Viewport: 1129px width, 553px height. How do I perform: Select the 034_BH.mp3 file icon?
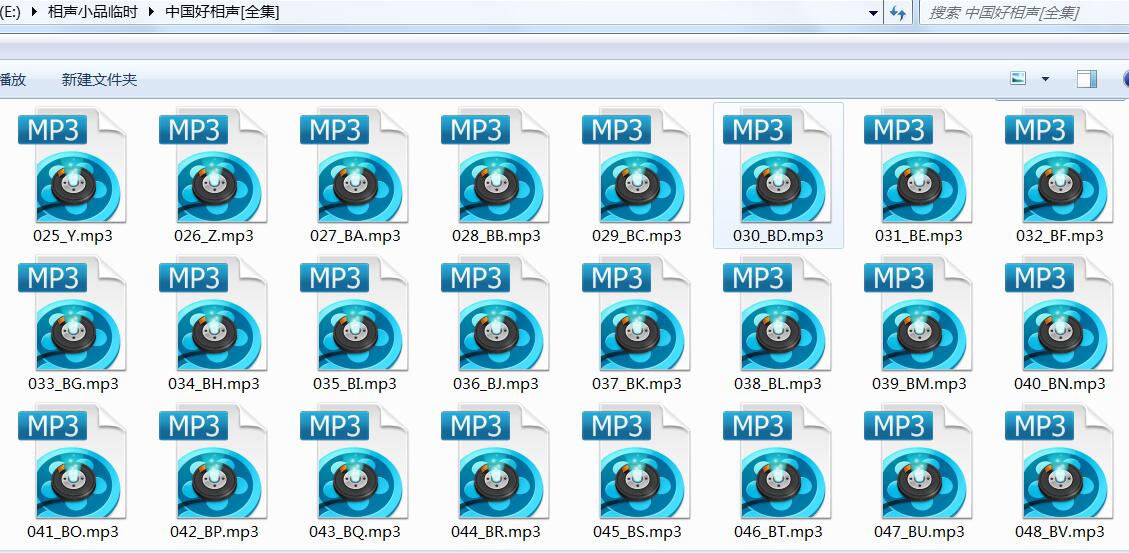[x=213, y=315]
